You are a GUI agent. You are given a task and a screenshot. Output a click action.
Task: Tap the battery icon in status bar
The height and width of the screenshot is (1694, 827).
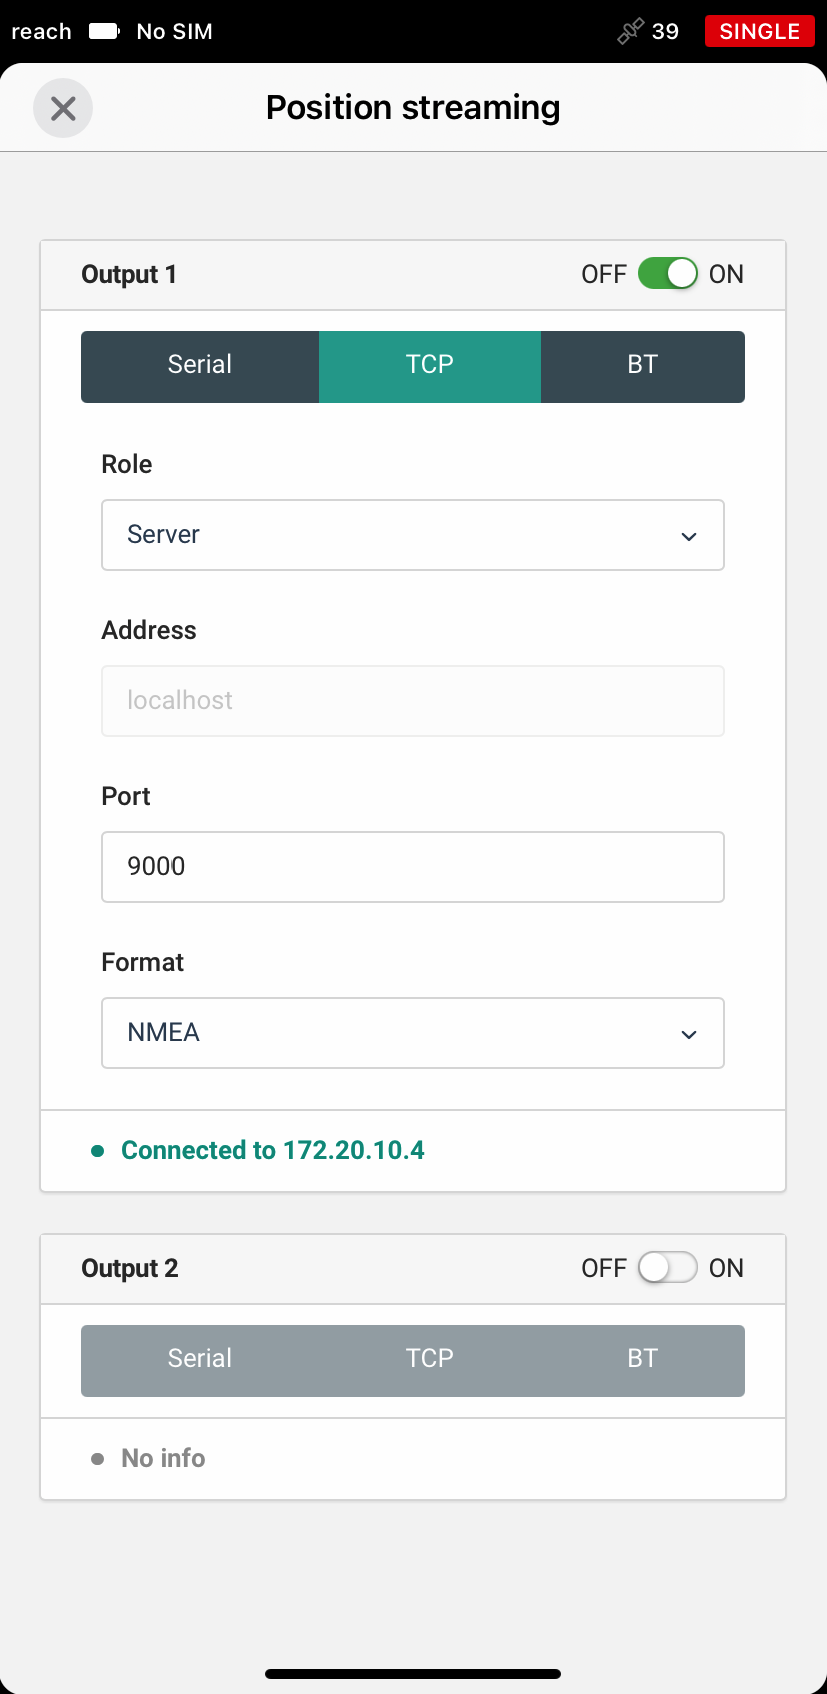pyautogui.click(x=104, y=31)
